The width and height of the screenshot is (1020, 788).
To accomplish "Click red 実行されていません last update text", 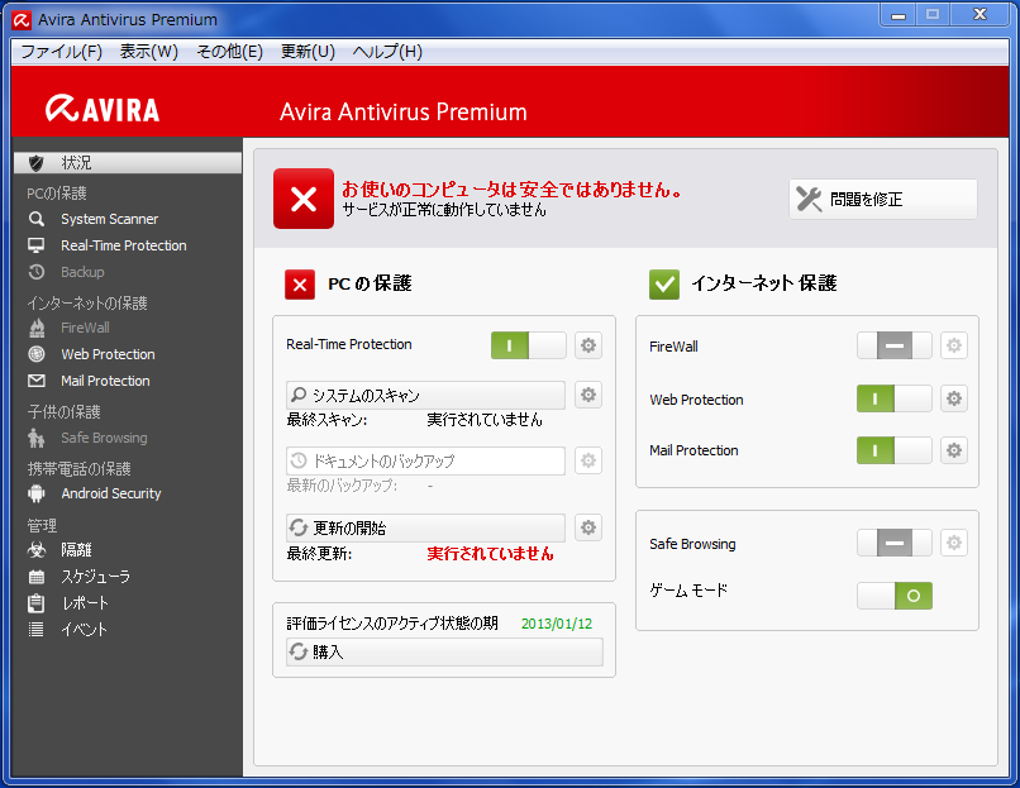I will point(490,554).
